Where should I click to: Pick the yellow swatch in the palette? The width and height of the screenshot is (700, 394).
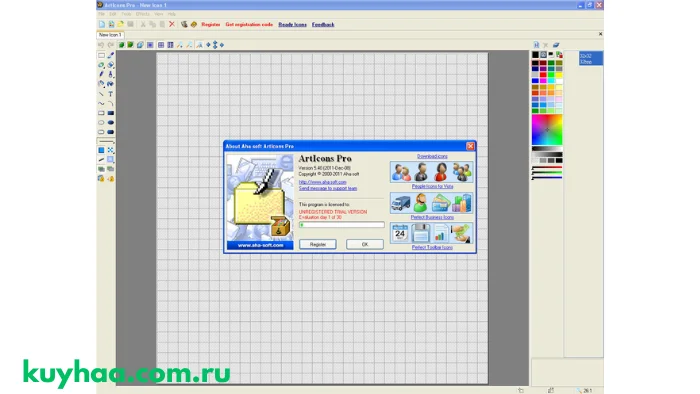coord(559,75)
